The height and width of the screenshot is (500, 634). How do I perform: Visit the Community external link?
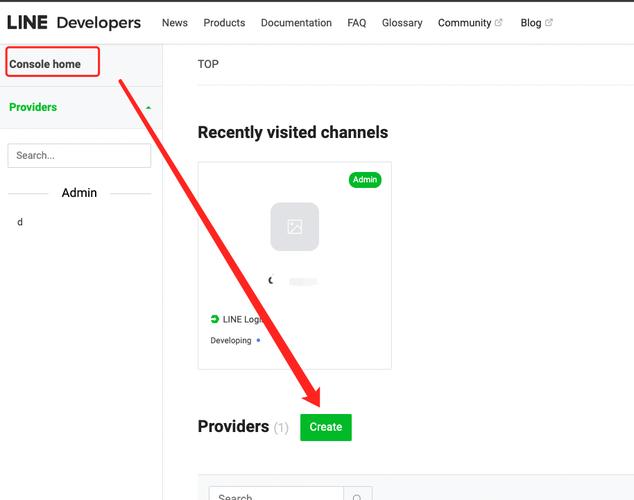click(x=470, y=23)
